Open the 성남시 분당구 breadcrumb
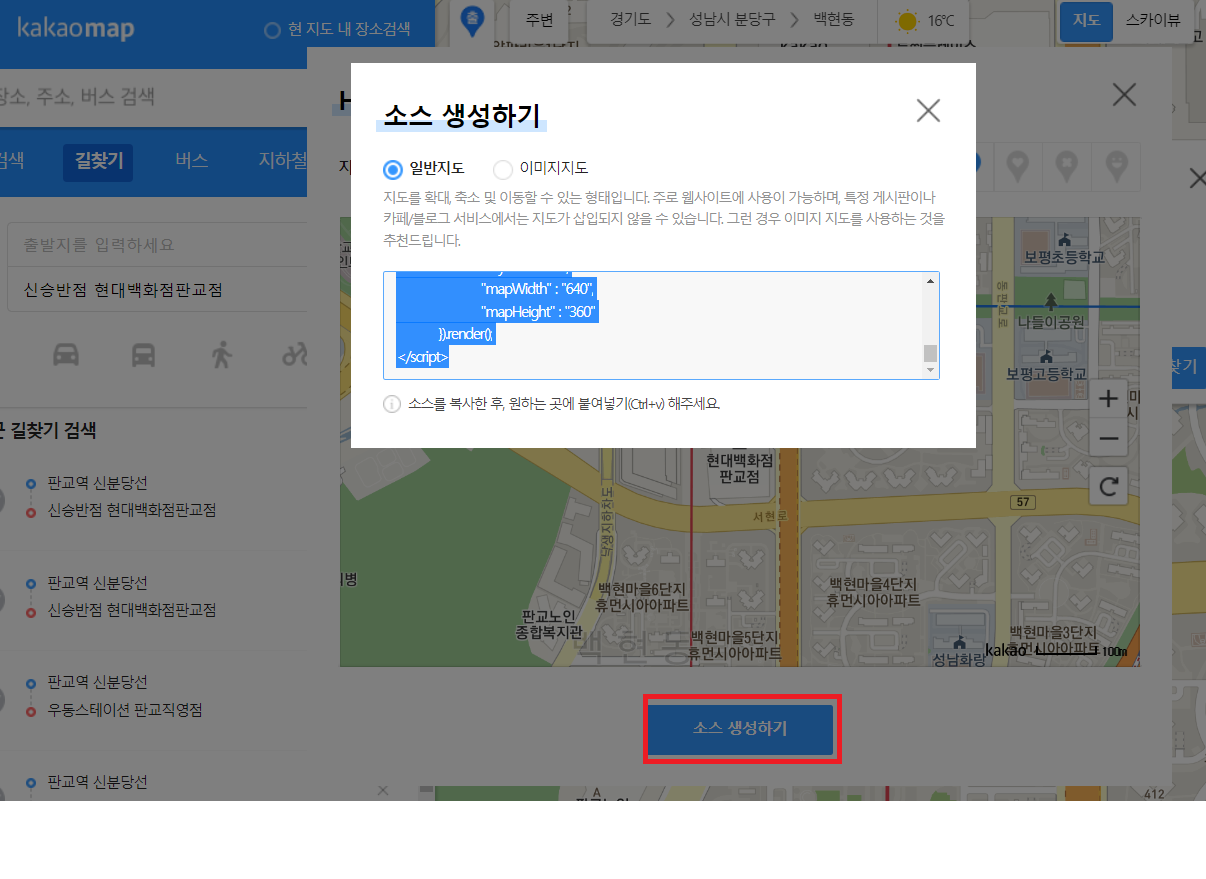This screenshot has height=879, width=1206. 732,20
